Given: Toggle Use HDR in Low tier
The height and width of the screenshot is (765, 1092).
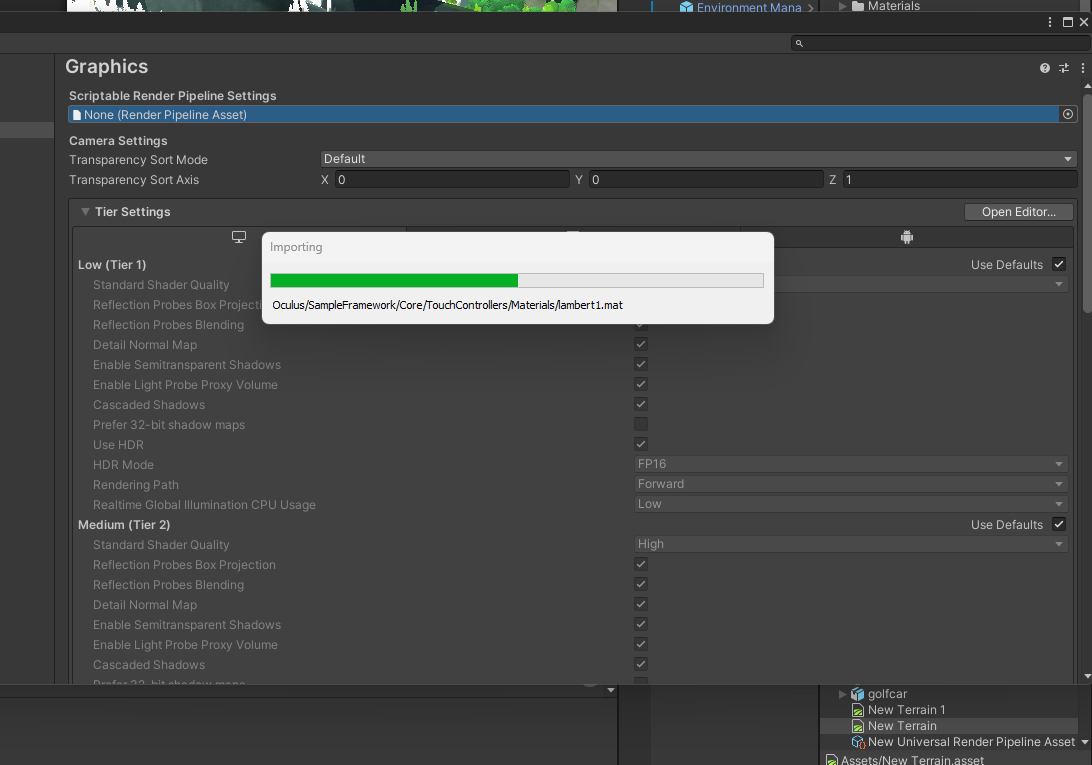Looking at the screenshot, I should pyautogui.click(x=641, y=444).
